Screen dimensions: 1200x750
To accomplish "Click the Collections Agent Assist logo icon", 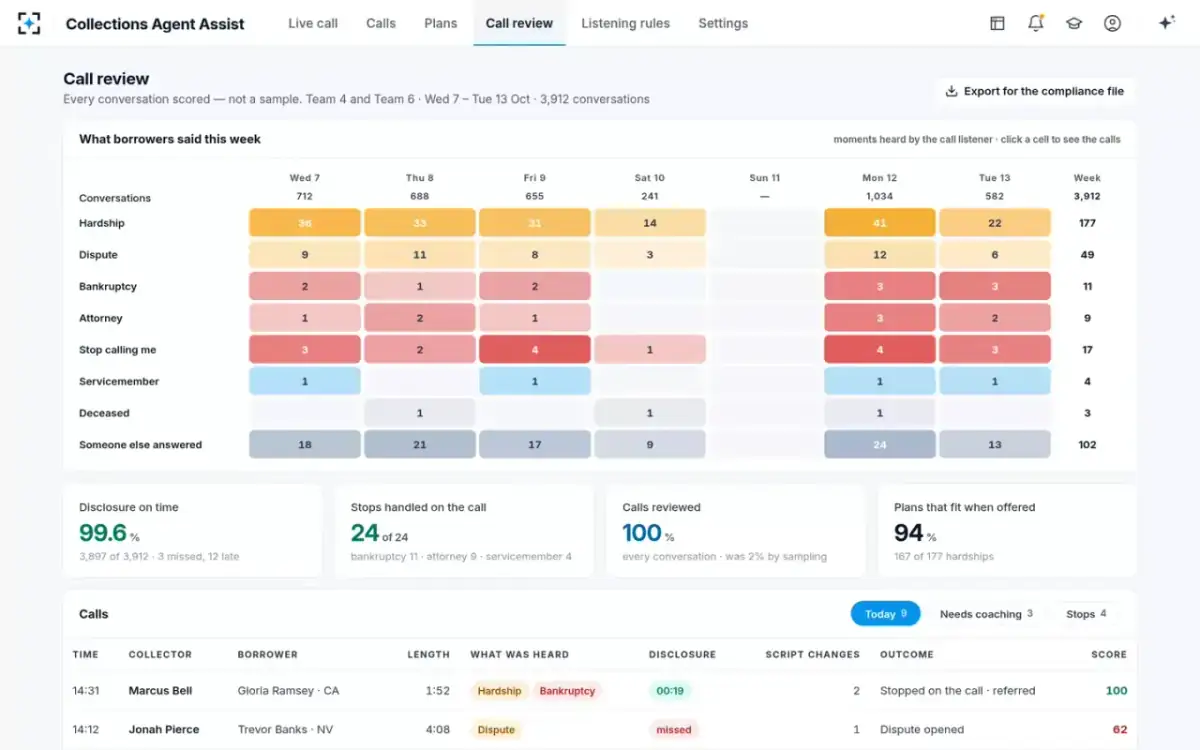I will coord(29,23).
